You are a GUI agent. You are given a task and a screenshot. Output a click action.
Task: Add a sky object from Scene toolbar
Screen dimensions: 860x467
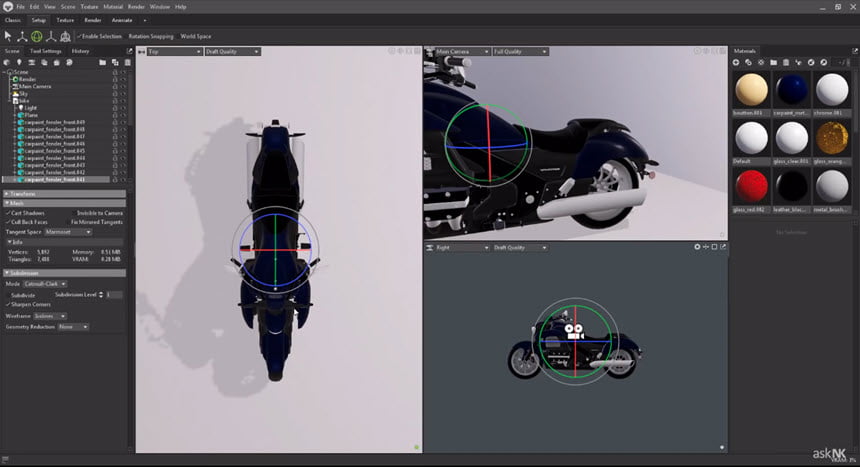tap(44, 63)
